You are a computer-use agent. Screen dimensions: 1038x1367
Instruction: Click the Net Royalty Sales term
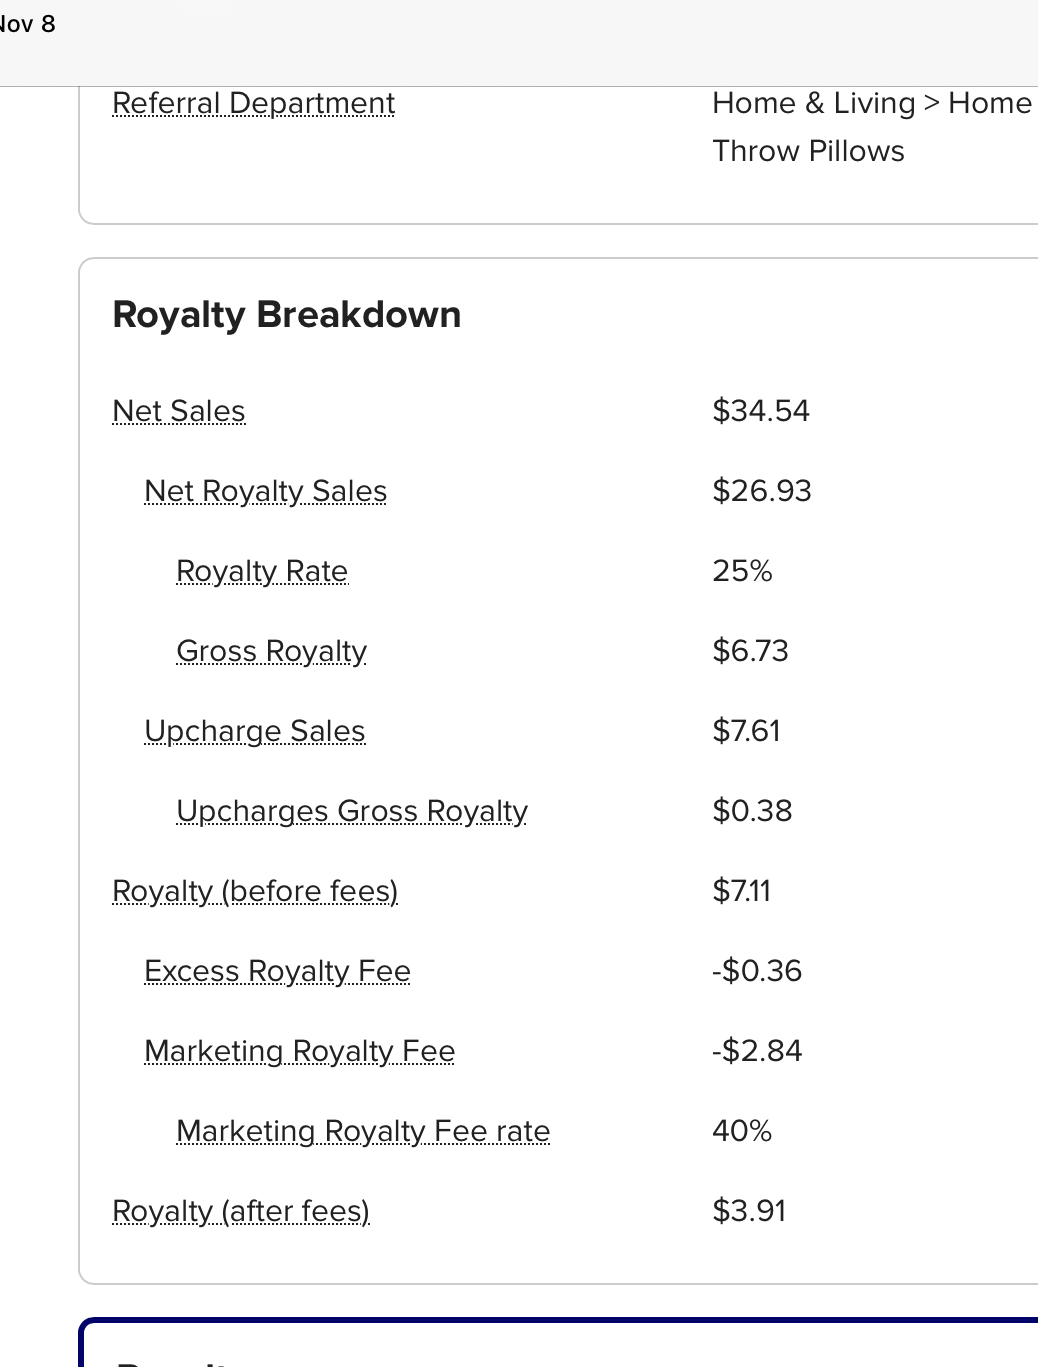point(265,491)
